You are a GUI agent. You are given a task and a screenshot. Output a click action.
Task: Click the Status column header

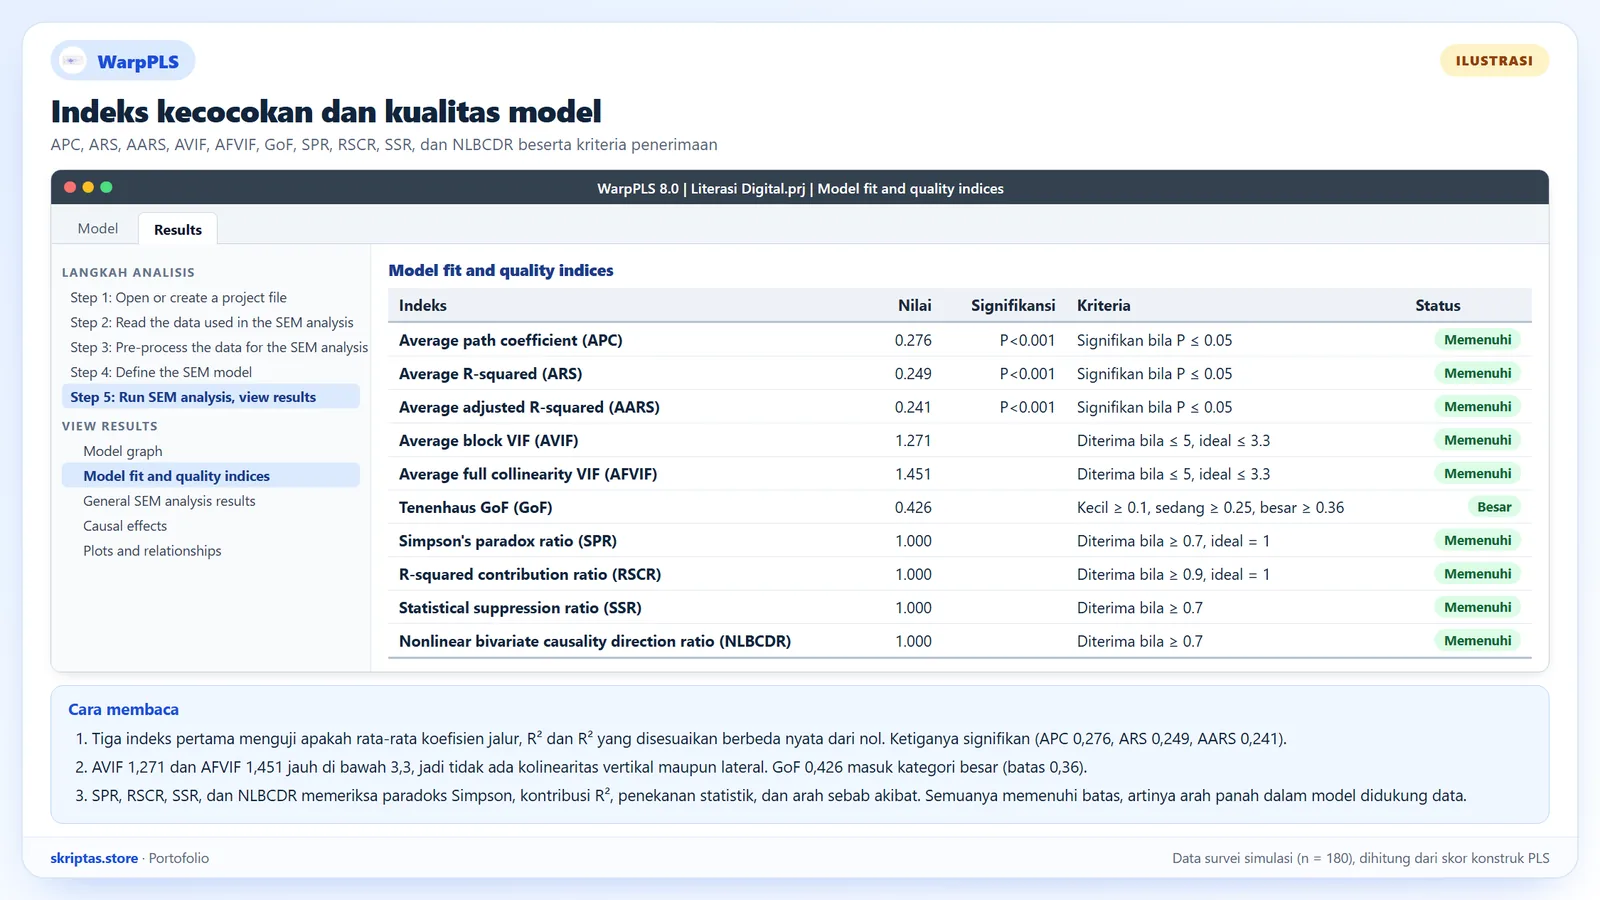point(1438,306)
